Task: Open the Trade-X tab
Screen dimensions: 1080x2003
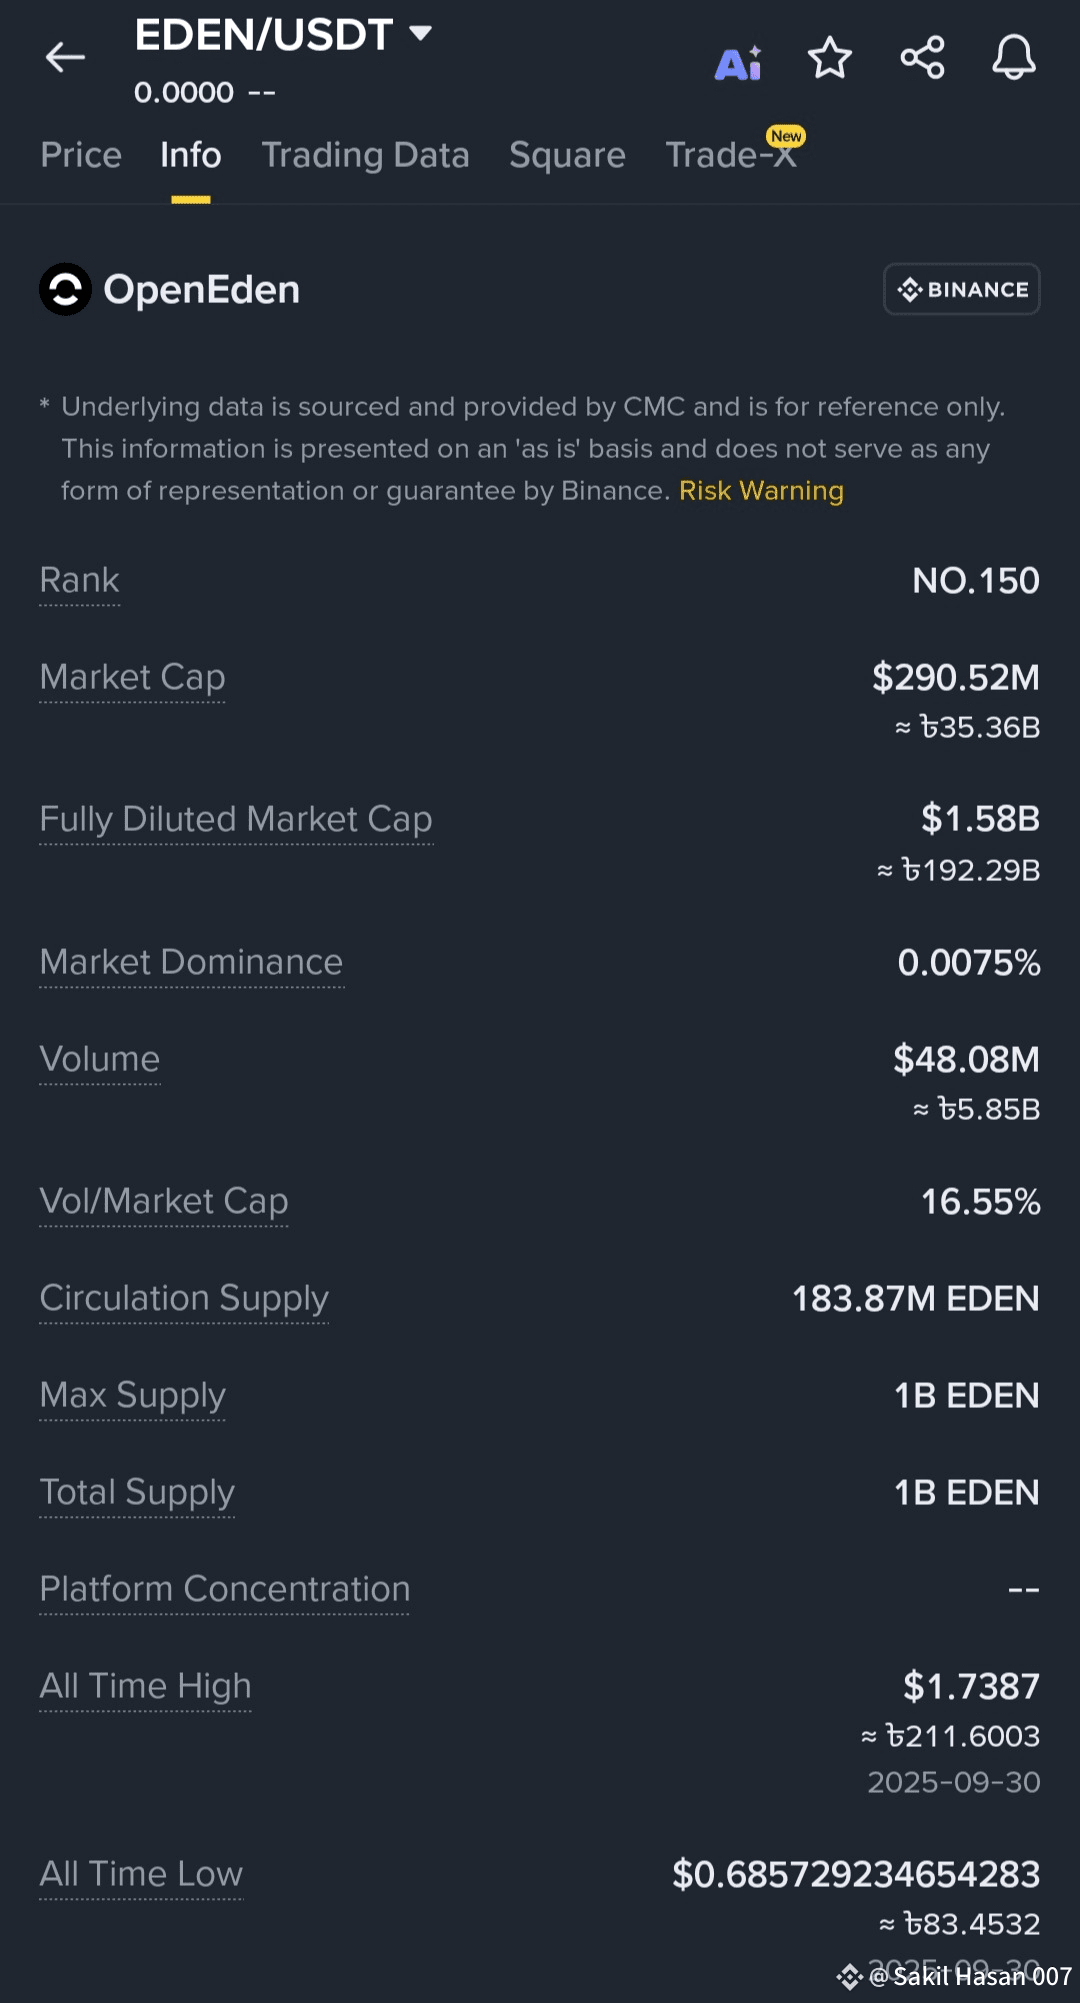Action: (x=731, y=155)
